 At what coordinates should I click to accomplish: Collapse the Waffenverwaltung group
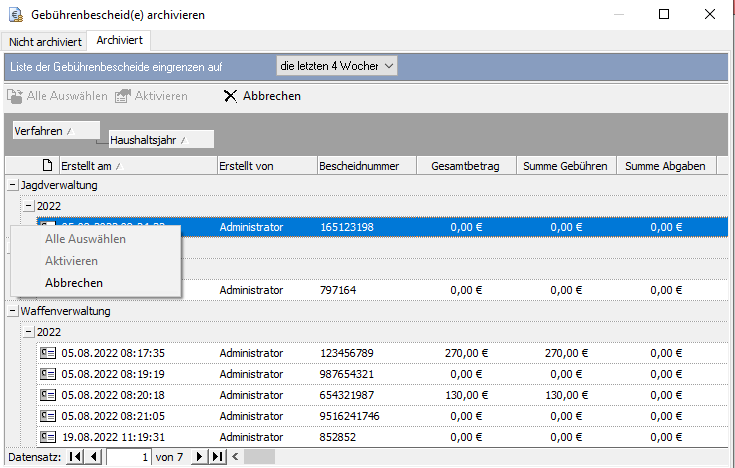12,311
